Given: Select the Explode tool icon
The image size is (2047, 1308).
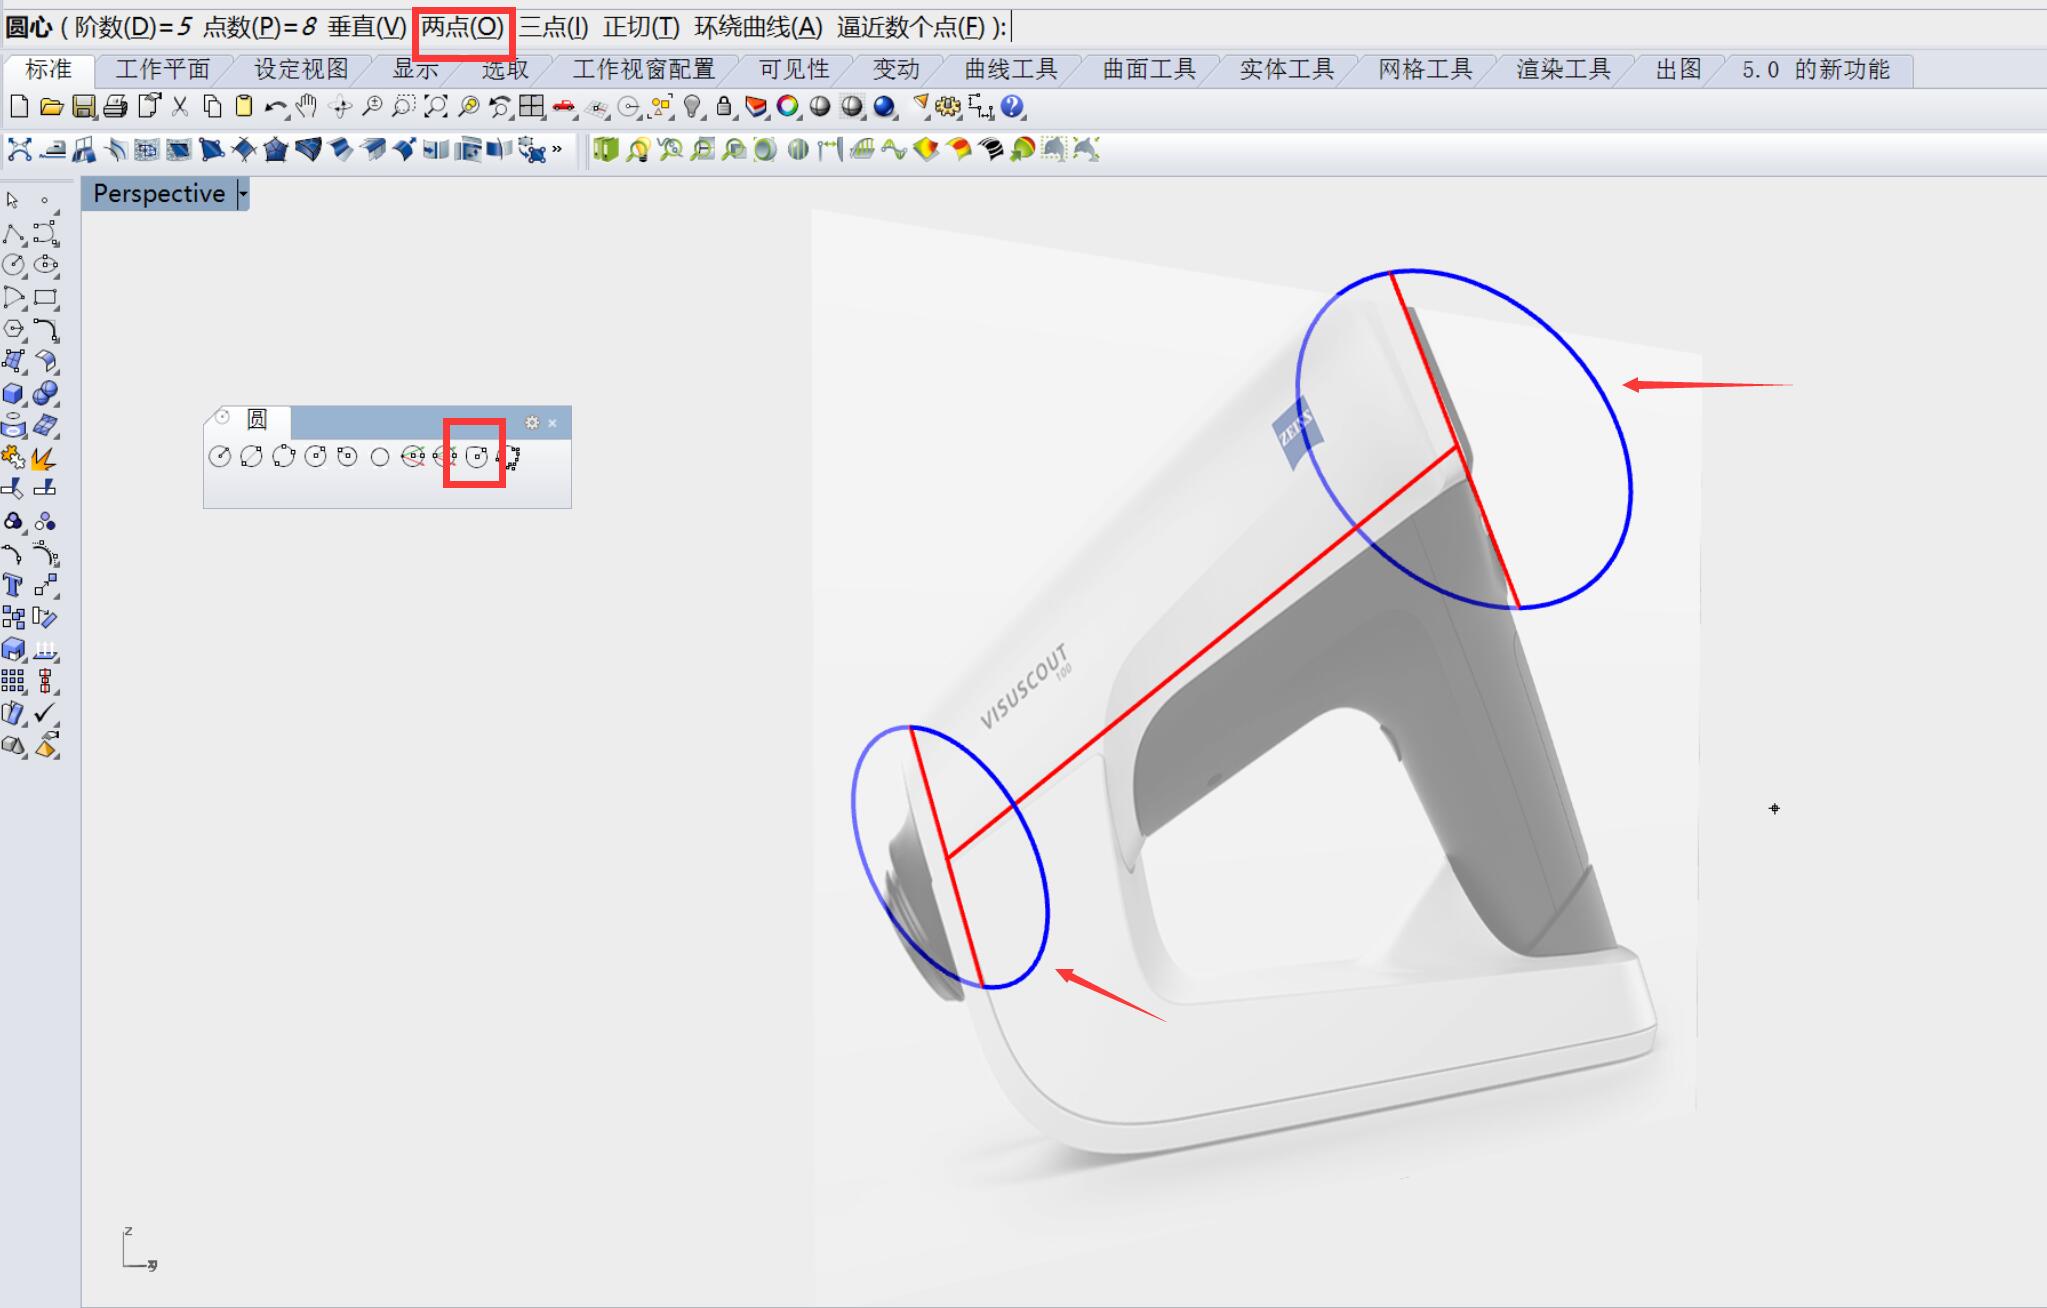Looking at the screenshot, I should click(44, 459).
